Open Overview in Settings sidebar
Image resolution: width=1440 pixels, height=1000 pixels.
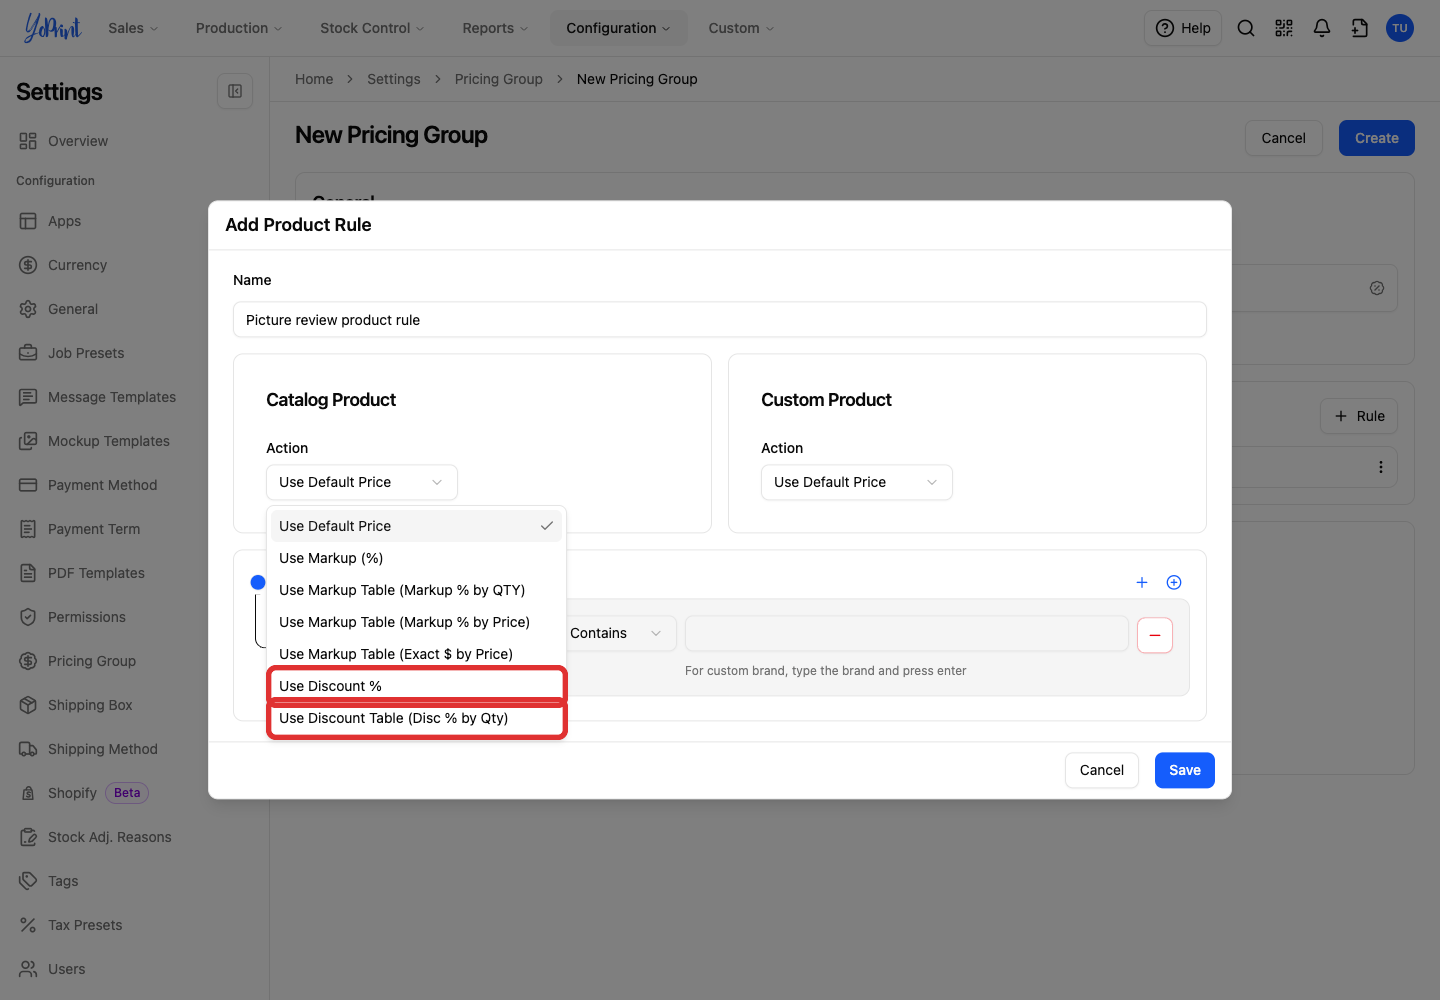[78, 141]
